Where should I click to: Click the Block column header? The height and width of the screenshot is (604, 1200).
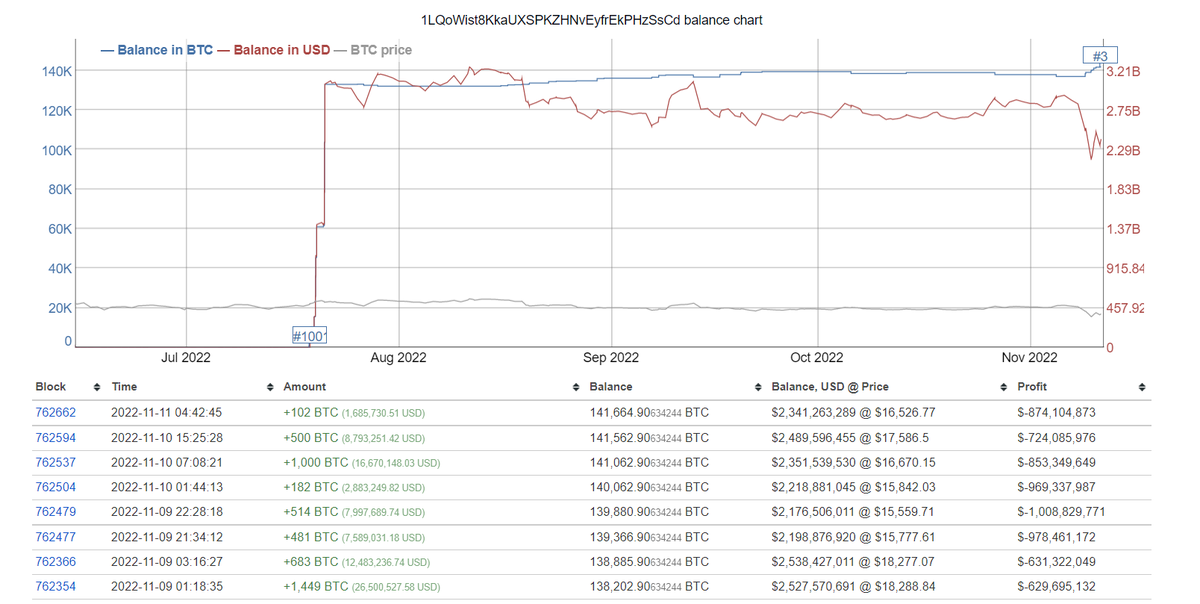tap(50, 387)
